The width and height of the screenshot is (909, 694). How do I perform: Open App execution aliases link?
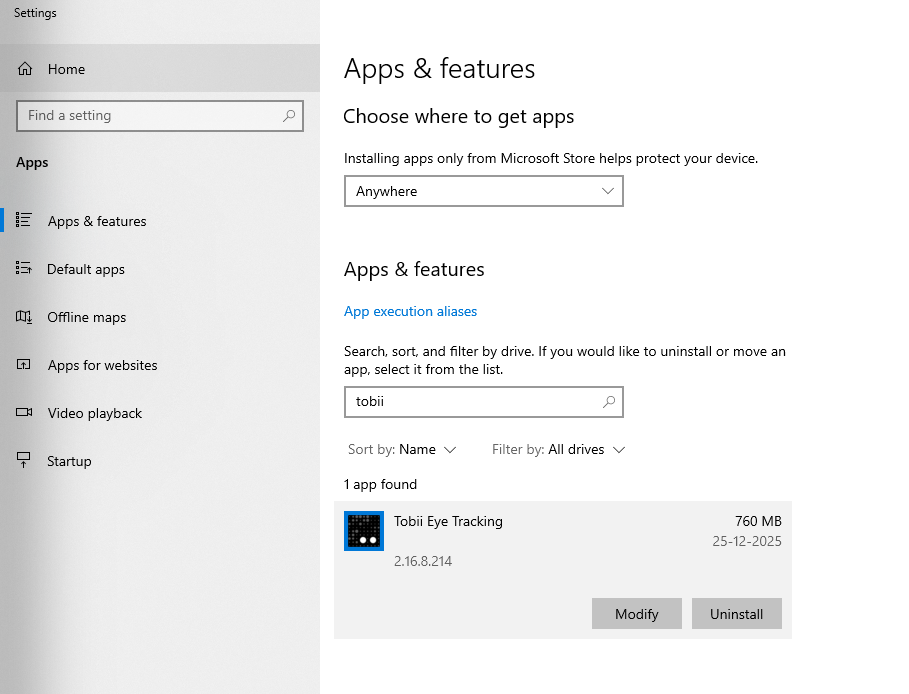pyautogui.click(x=410, y=311)
